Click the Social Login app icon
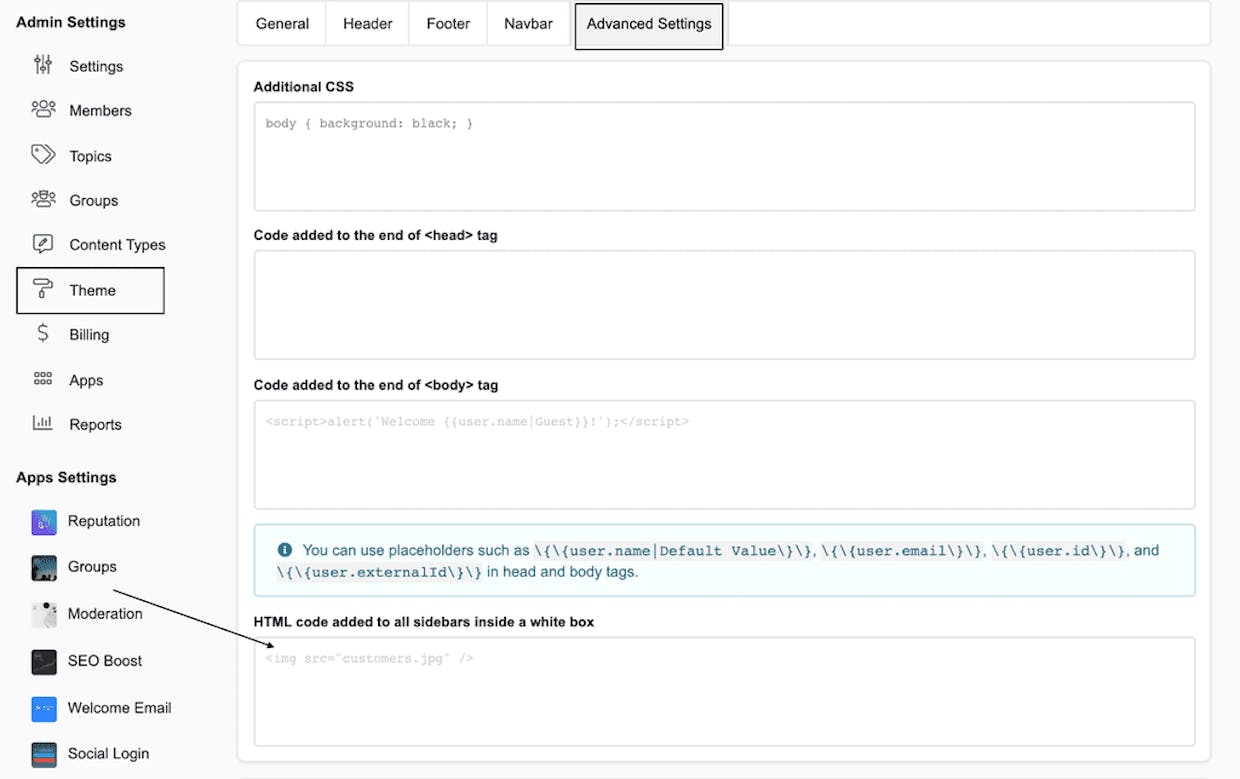The image size is (1240, 779). [x=44, y=754]
